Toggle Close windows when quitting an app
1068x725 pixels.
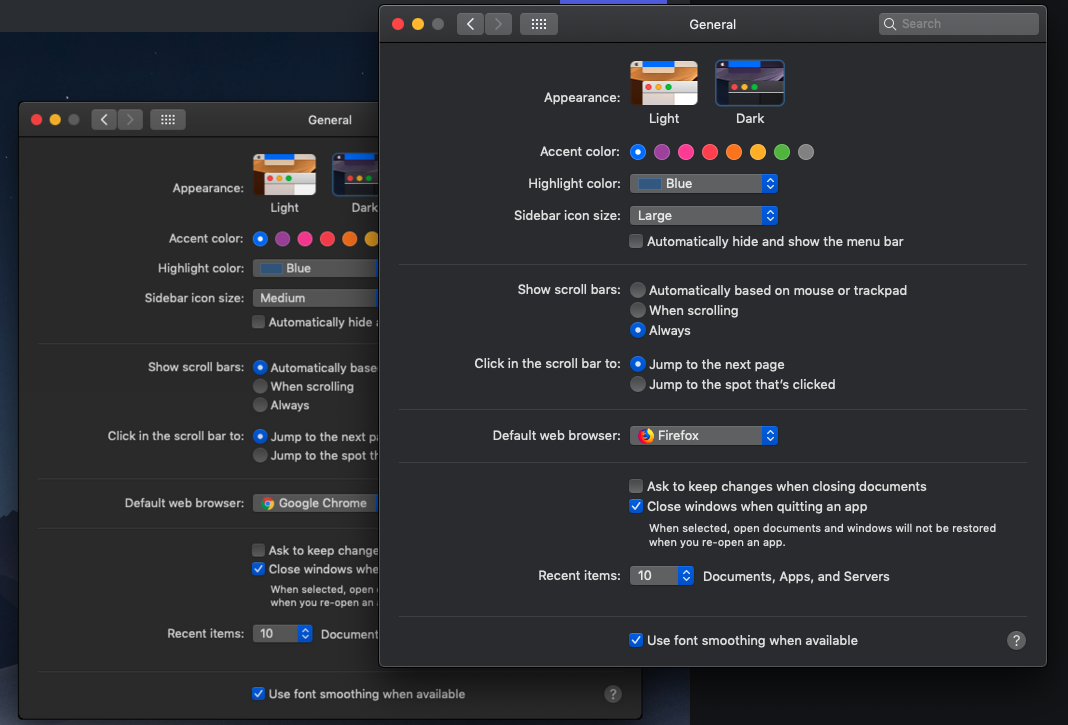(635, 506)
